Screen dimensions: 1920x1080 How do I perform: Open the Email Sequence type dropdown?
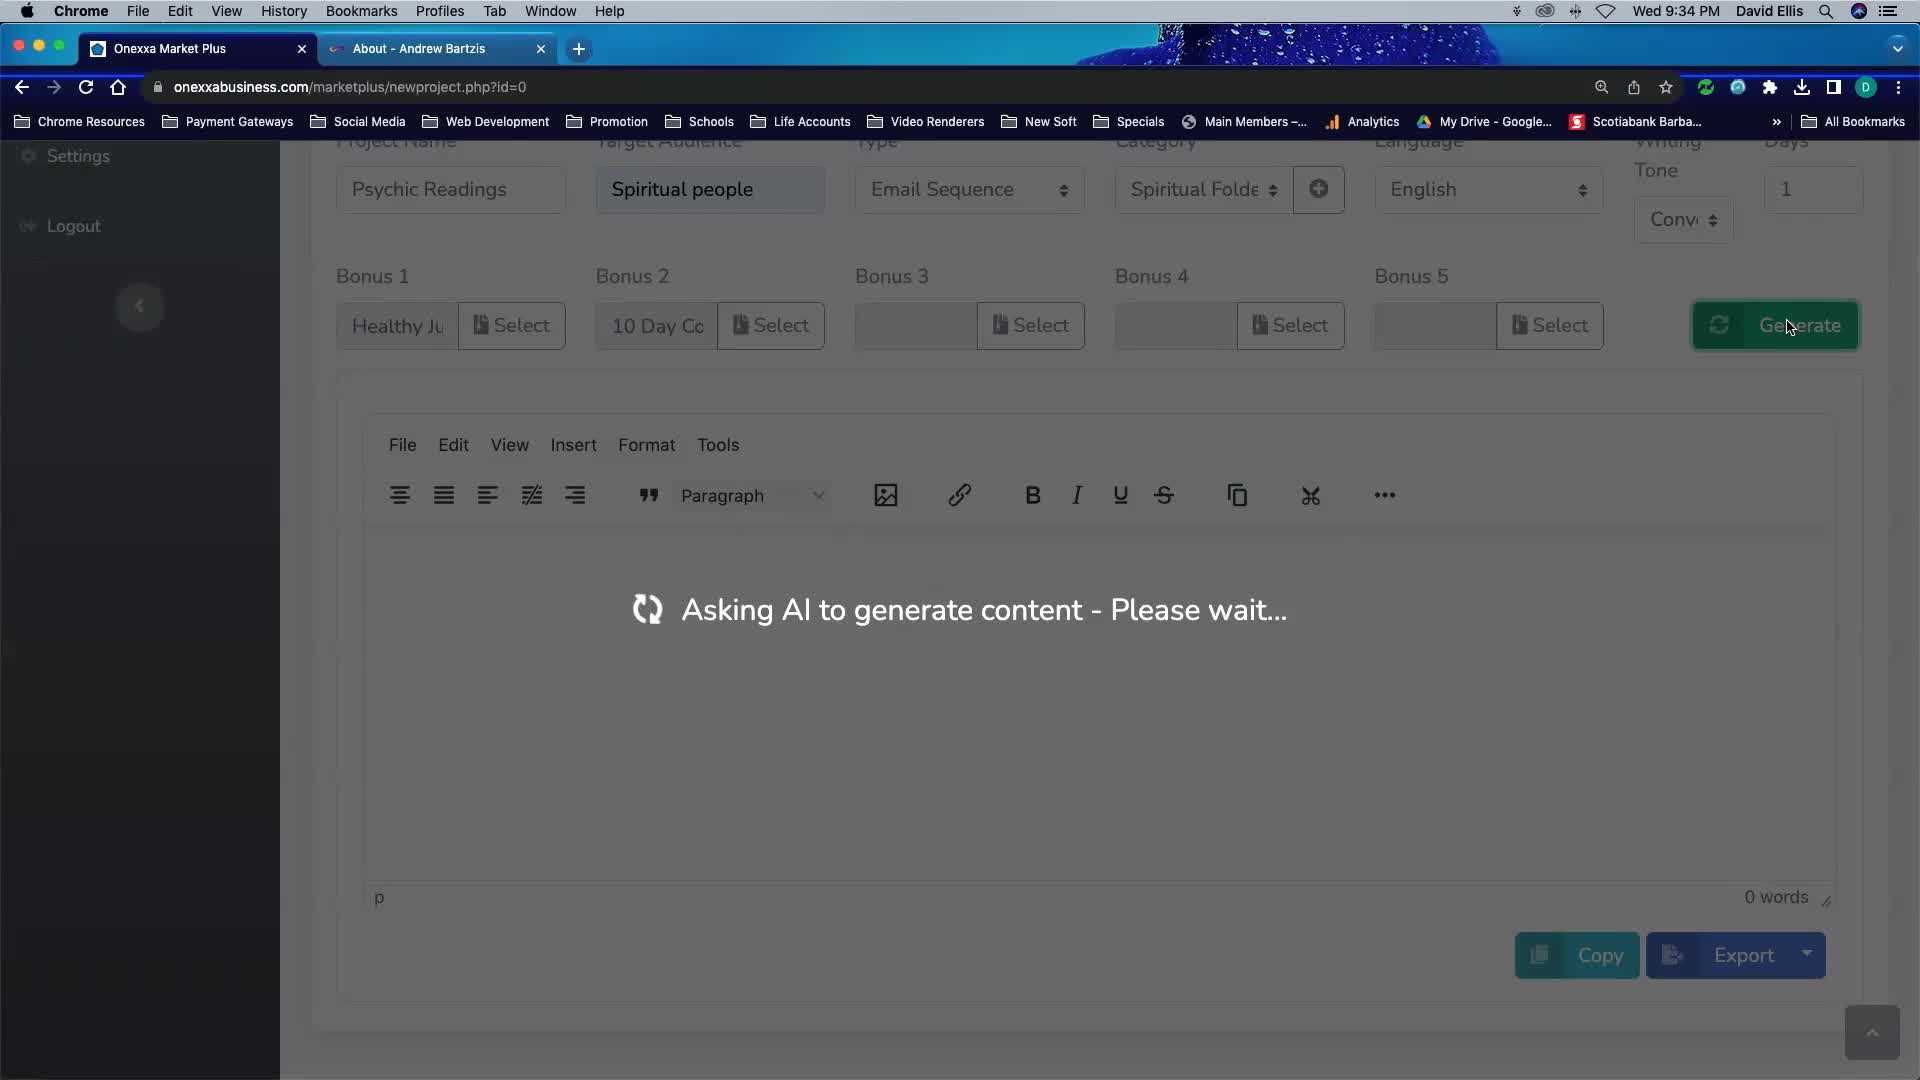click(x=968, y=190)
